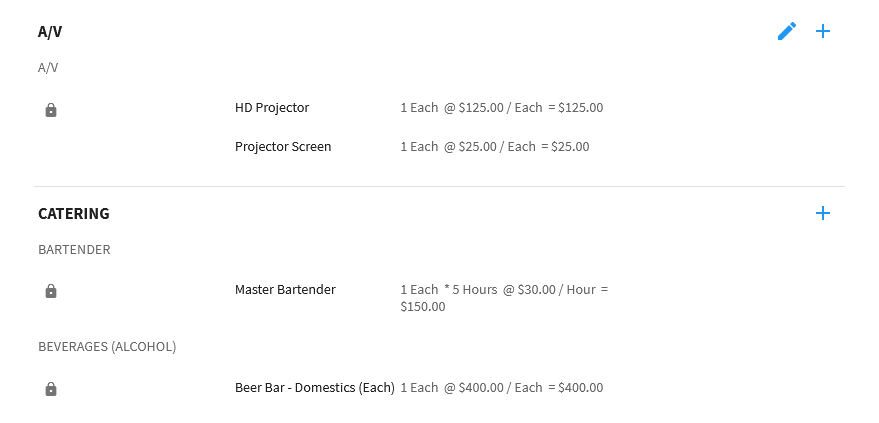
Task: Click the pencil edit icon for A/V
Action: click(x=787, y=31)
